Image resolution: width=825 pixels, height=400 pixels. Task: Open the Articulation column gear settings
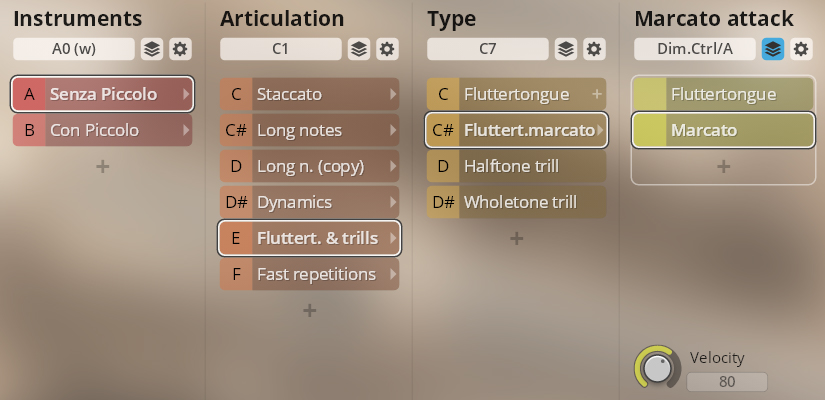pos(387,49)
